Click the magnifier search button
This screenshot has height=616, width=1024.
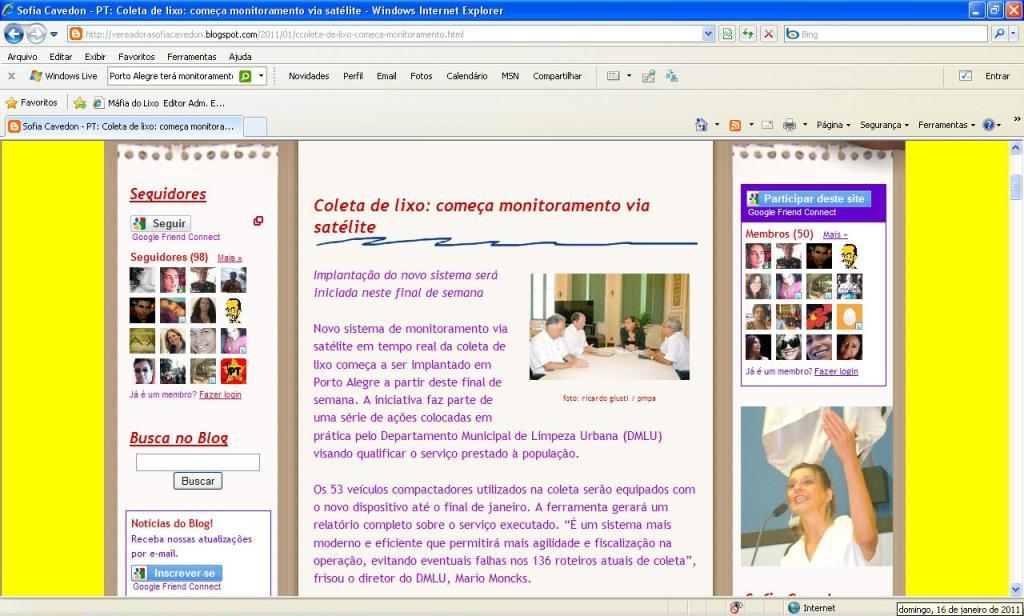(999, 34)
